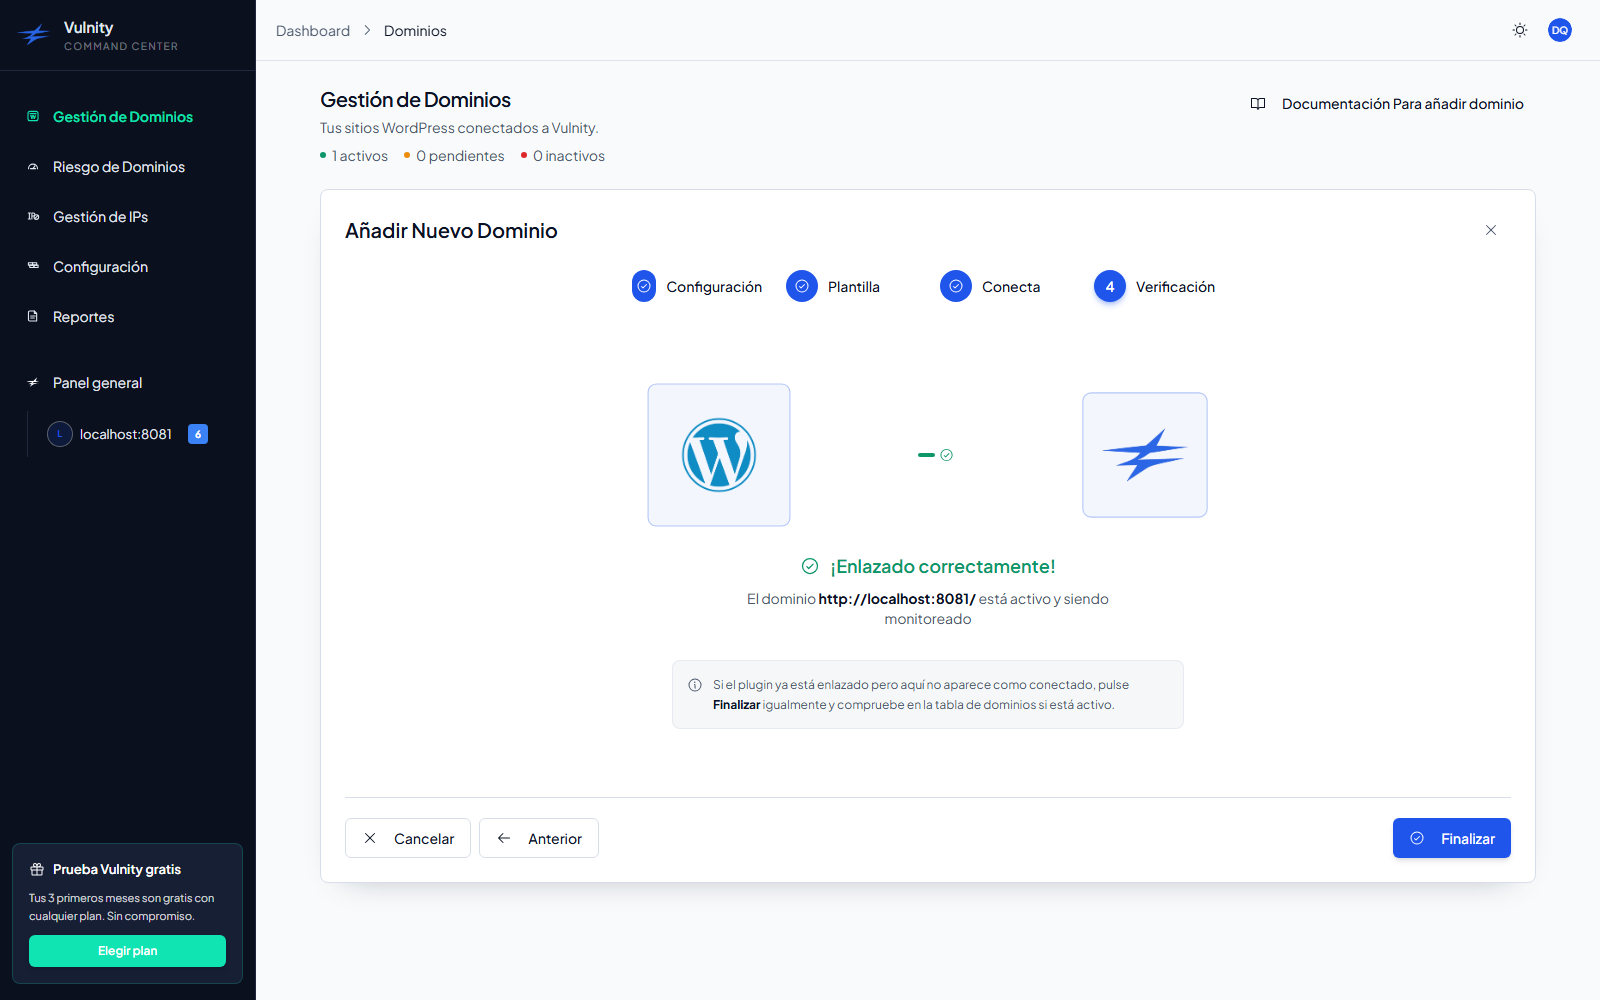Screen dimensions: 1600x1000
Task: Select the Verificación step label
Action: pyautogui.click(x=1175, y=287)
